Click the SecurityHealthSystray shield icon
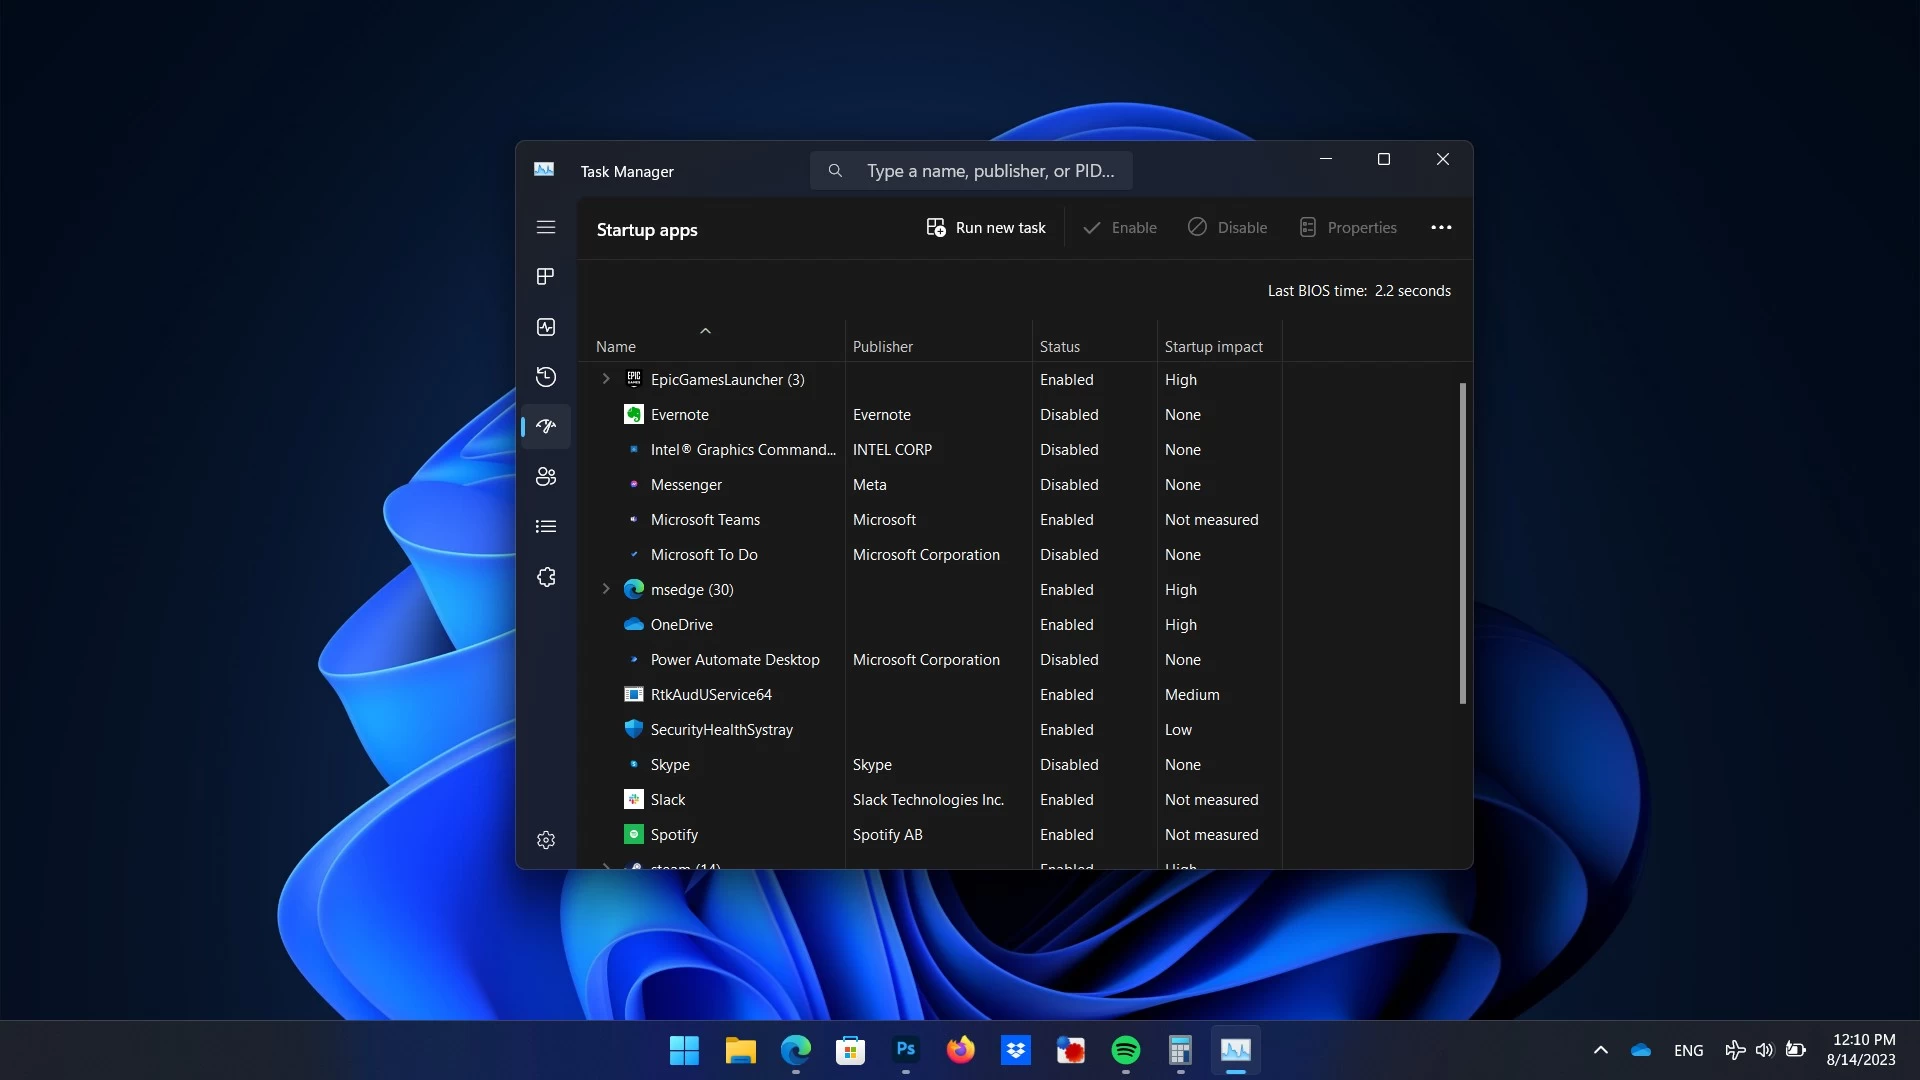The image size is (1920, 1080). (x=634, y=729)
